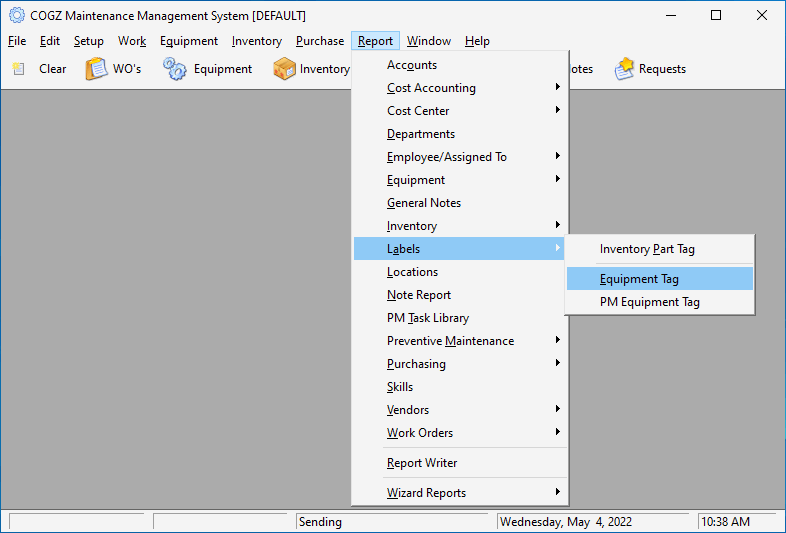Click the Equipment toolbar label

[x=223, y=69]
